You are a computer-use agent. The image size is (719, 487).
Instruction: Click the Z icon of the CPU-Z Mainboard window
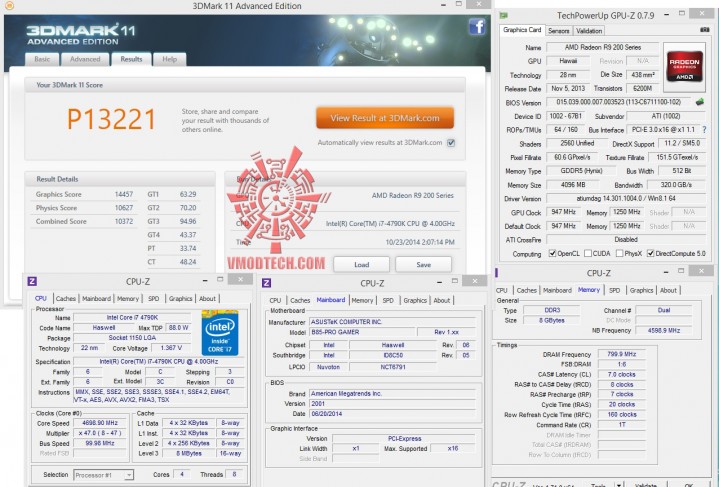point(266,282)
